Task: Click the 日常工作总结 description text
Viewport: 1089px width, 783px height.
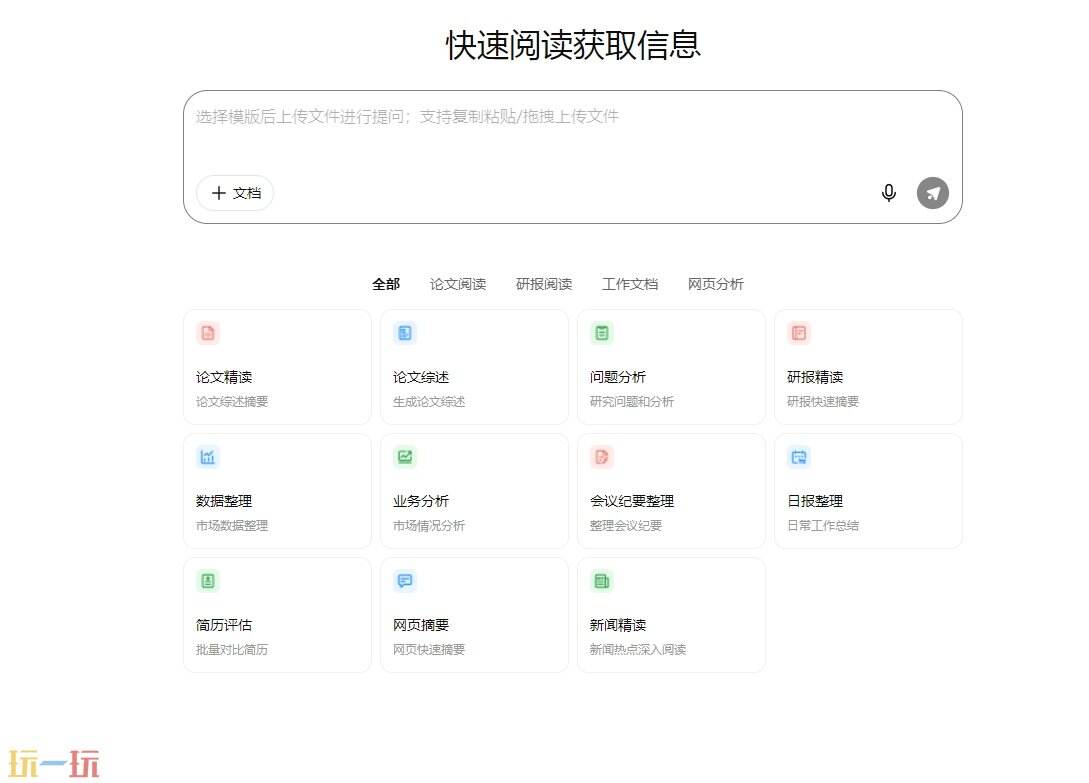Action: coord(823,526)
